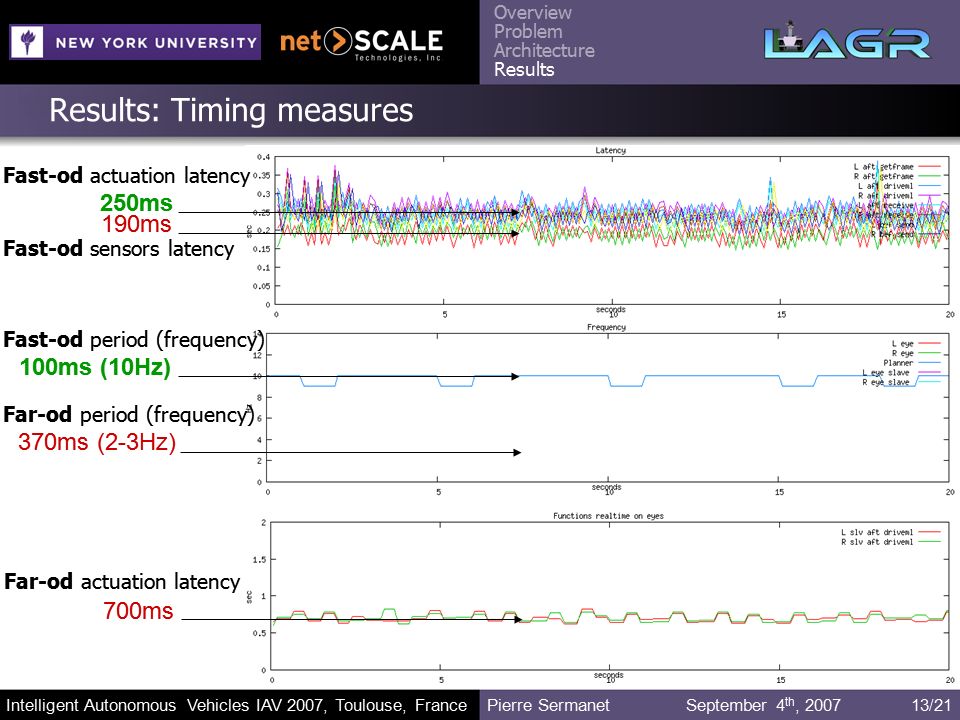Click the date "September 4th, 2007"
This screenshot has height=720, width=960.
coord(763,705)
